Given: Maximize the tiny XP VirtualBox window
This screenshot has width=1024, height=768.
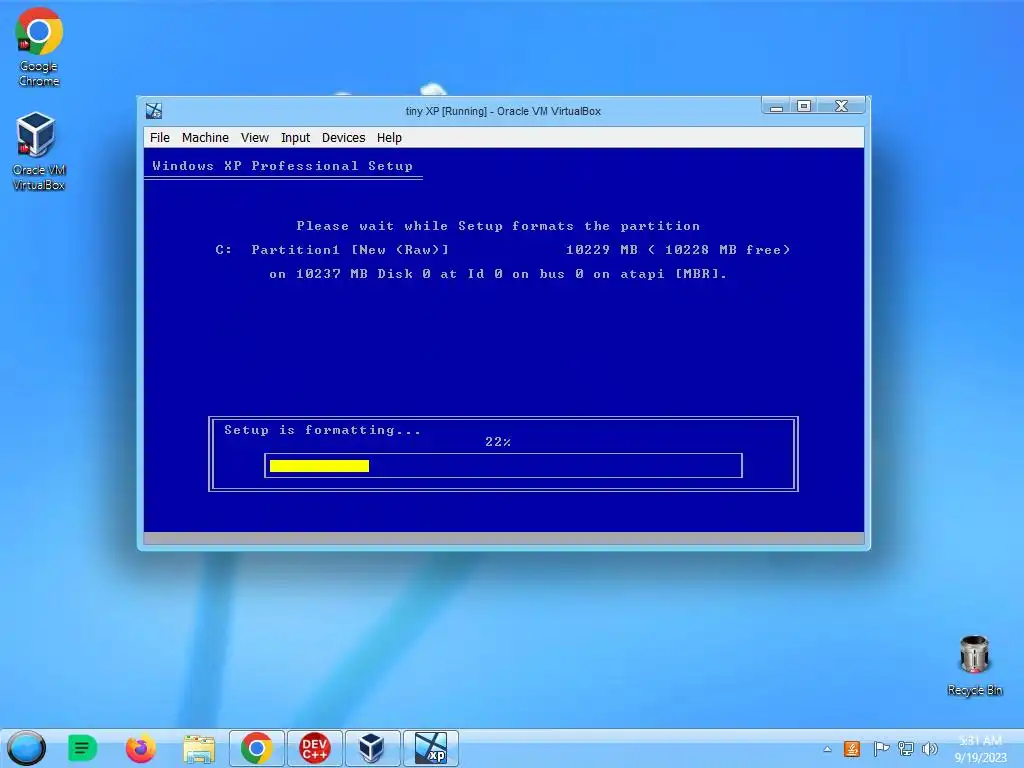Looking at the screenshot, I should [x=804, y=106].
